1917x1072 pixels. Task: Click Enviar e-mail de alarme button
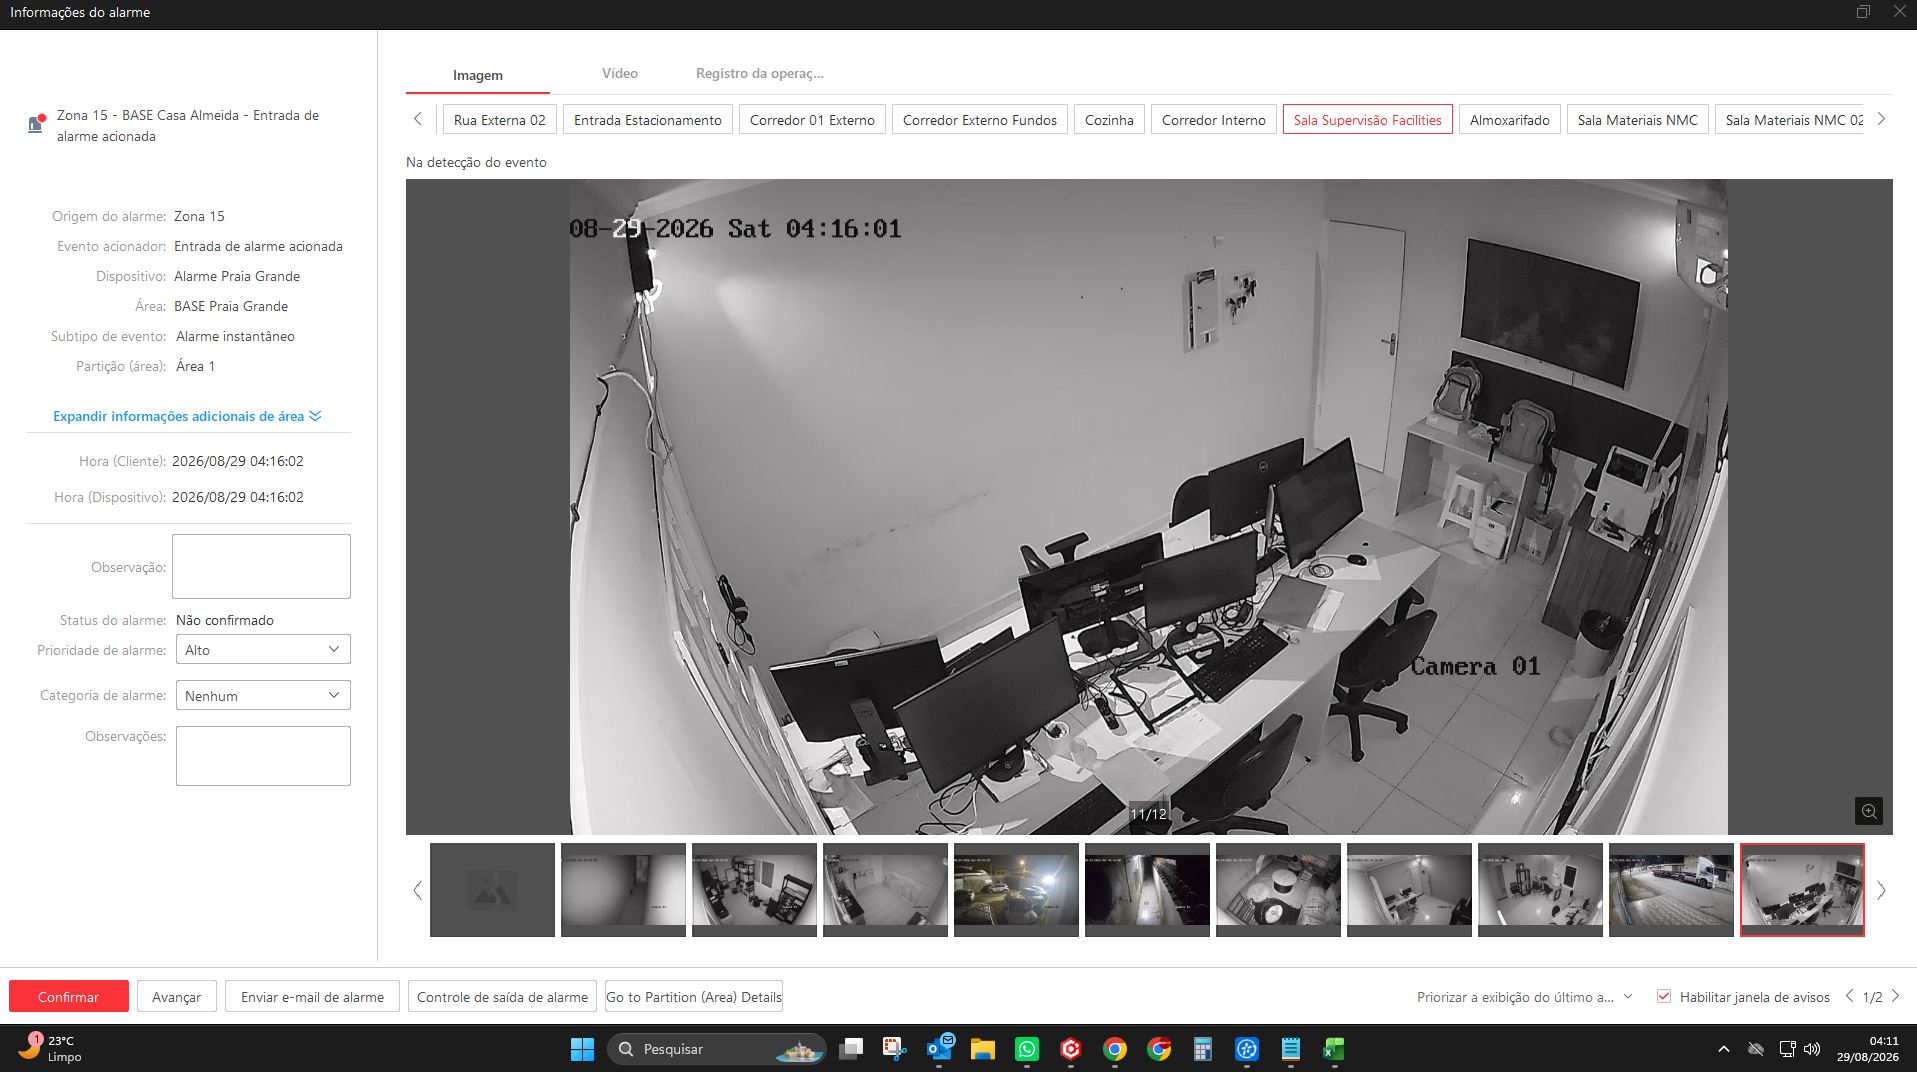pos(312,997)
